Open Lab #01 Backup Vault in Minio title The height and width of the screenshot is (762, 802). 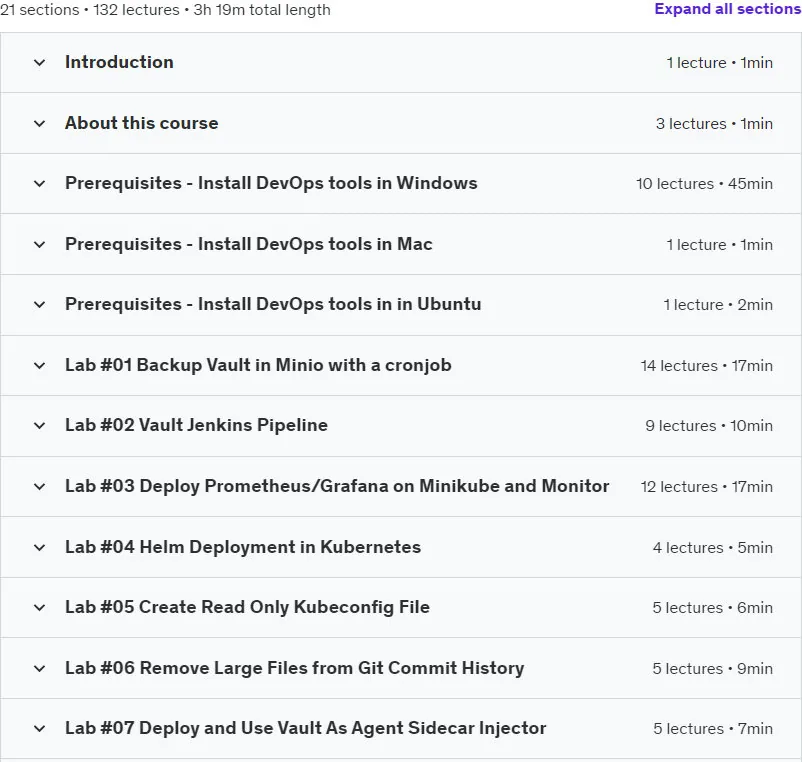(258, 365)
